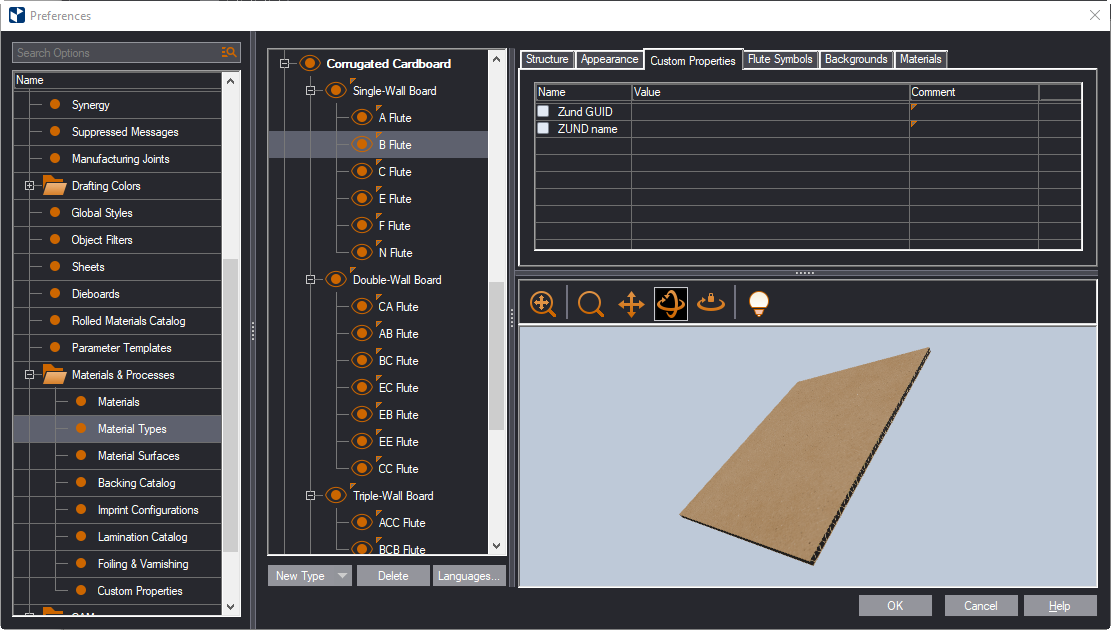Check the Zund GUID checkbox
Image resolution: width=1111 pixels, height=630 pixels.
click(x=543, y=112)
